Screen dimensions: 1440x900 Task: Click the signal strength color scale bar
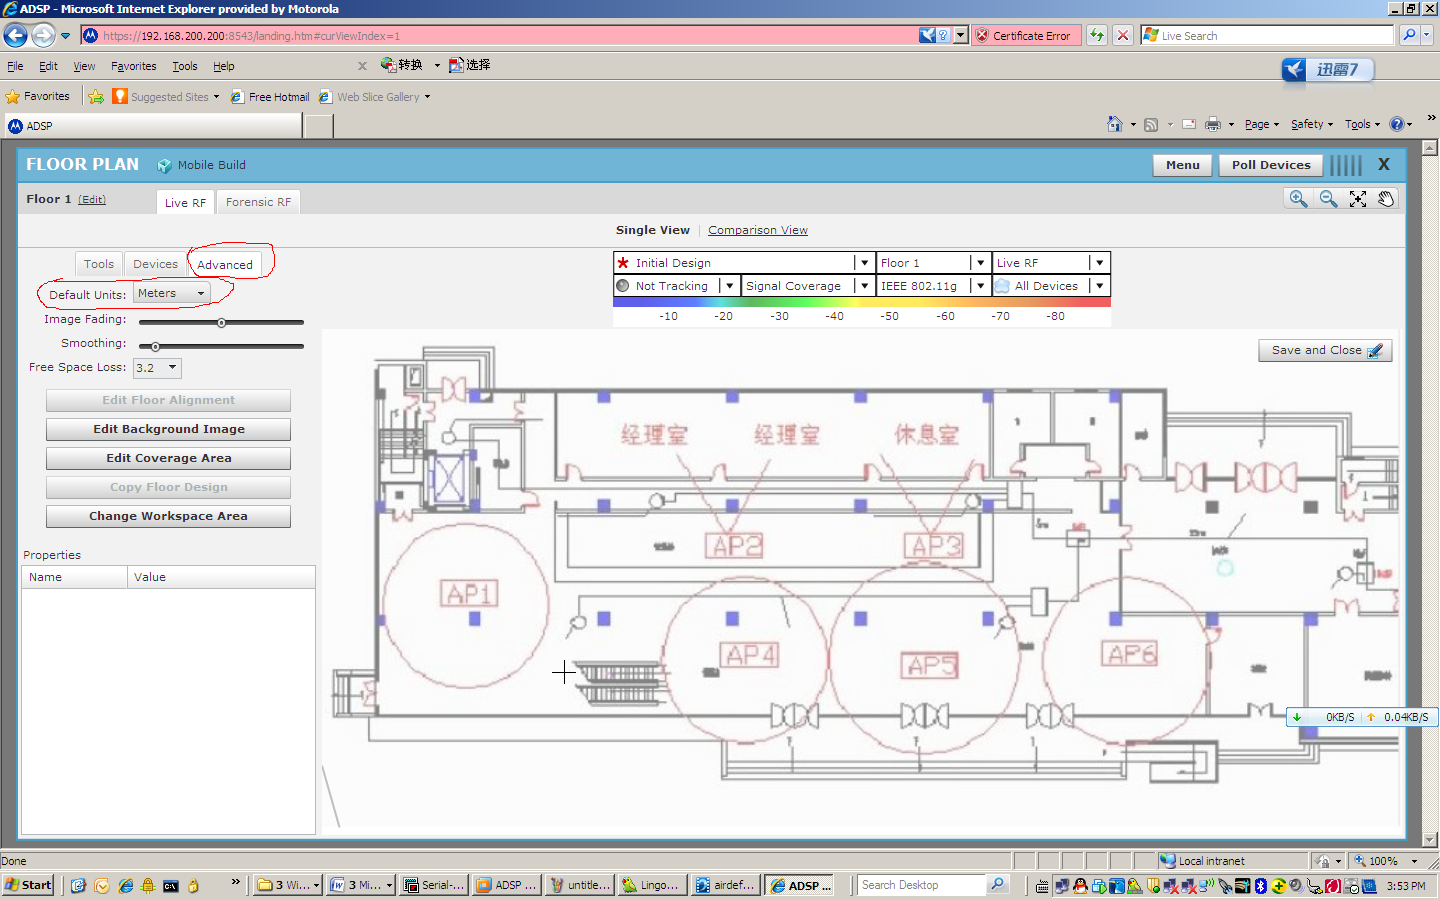click(x=862, y=302)
